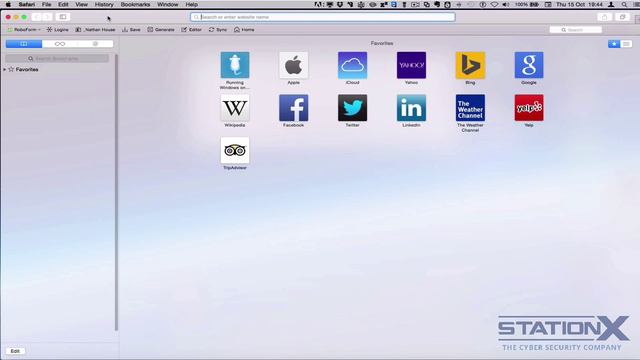Open the Yelp favorite tile

click(x=529, y=108)
